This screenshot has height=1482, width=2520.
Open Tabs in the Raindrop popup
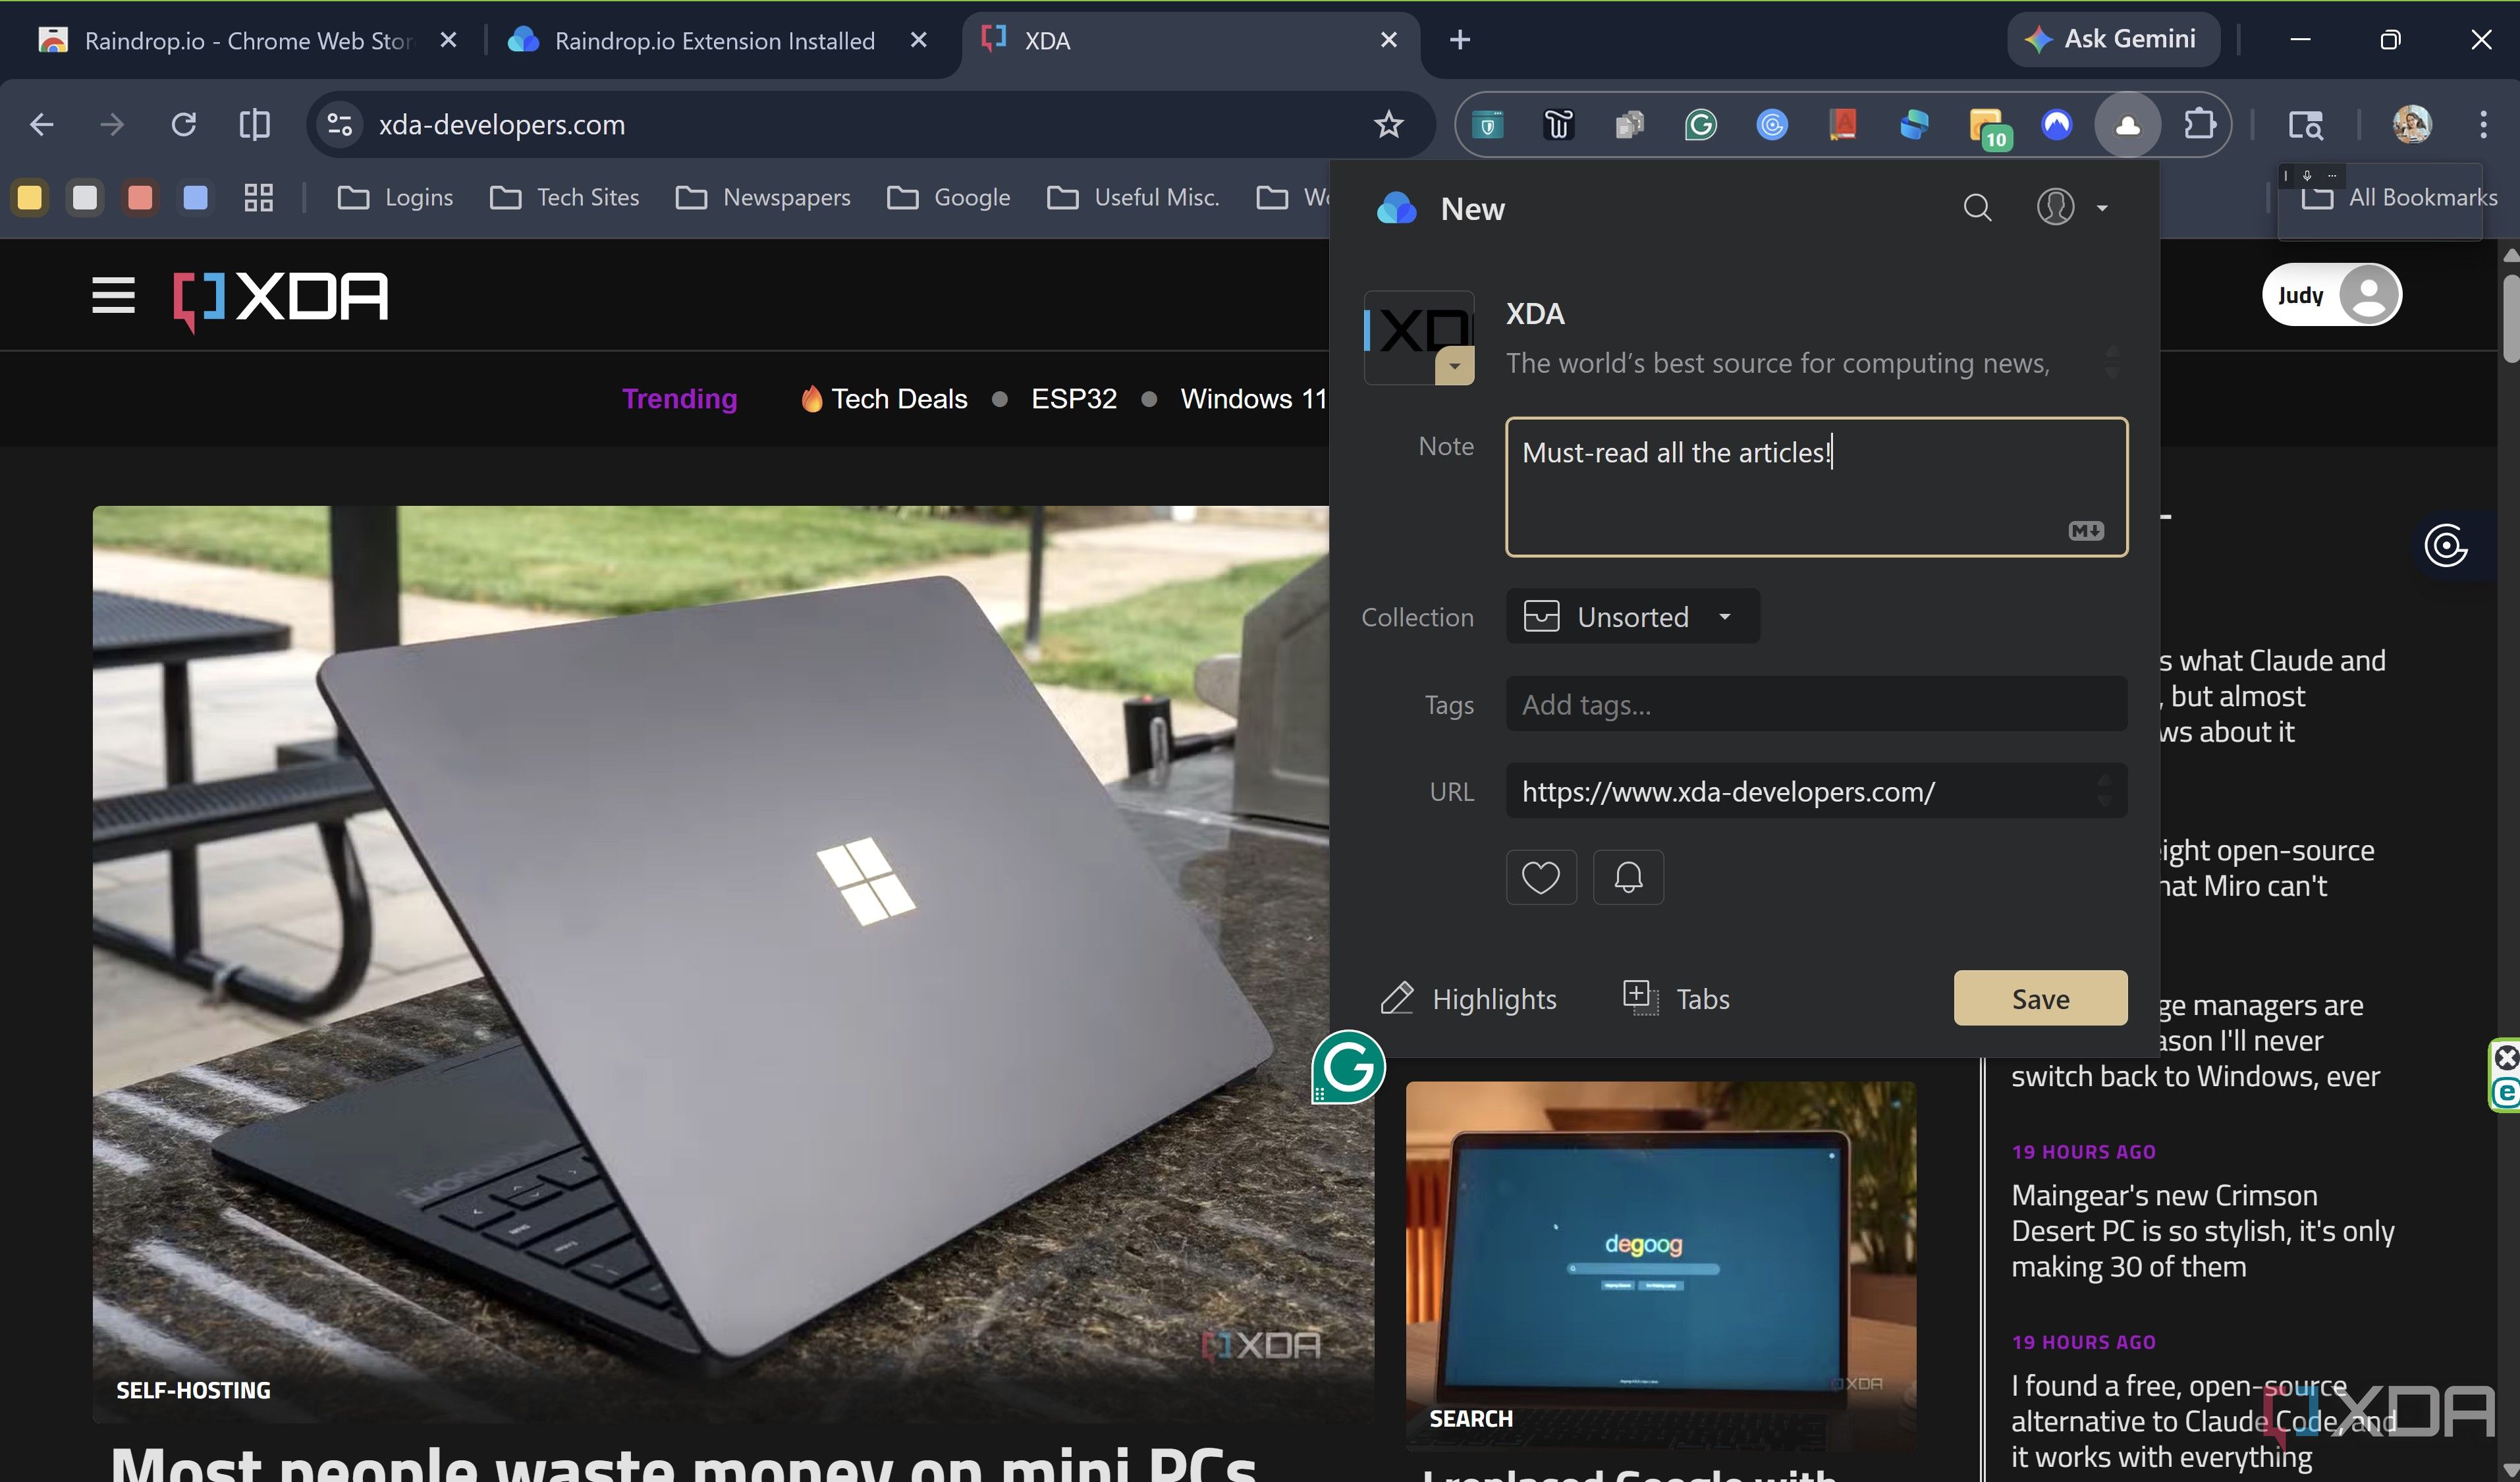coord(1675,999)
